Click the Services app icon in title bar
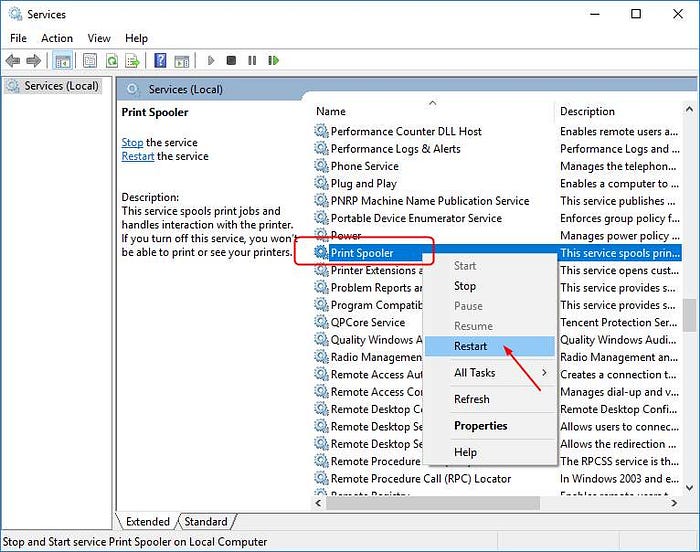The height and width of the screenshot is (552, 700). pos(15,14)
